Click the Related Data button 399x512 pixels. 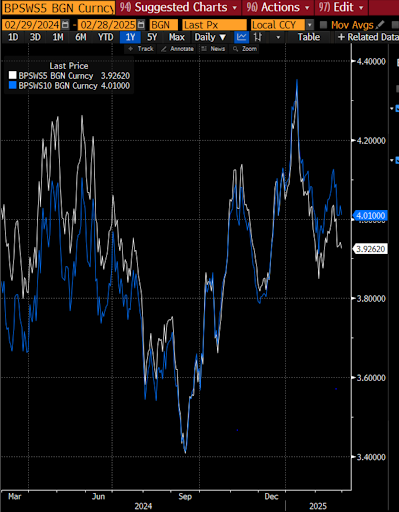(368, 37)
